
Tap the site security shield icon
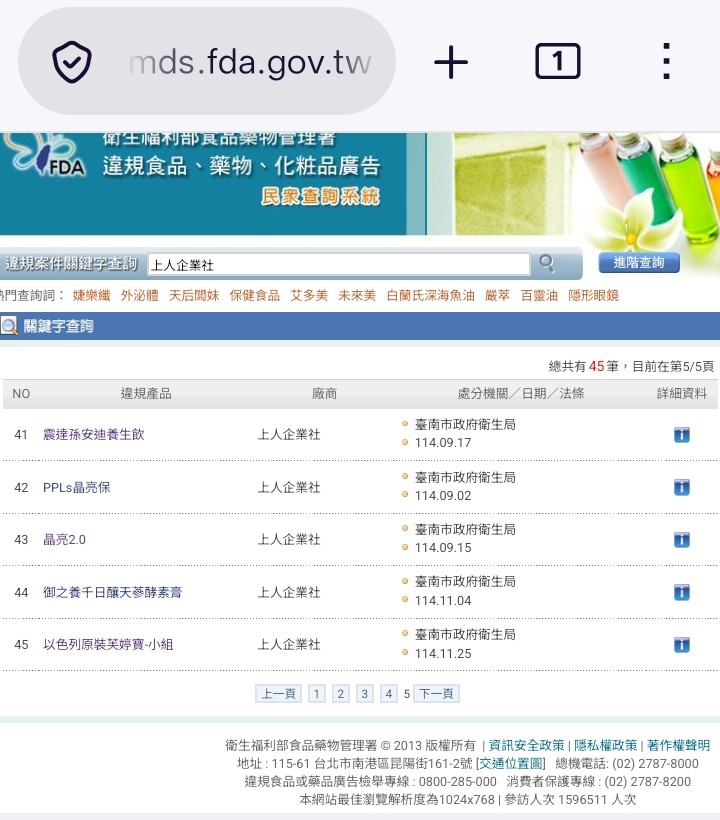point(72,62)
